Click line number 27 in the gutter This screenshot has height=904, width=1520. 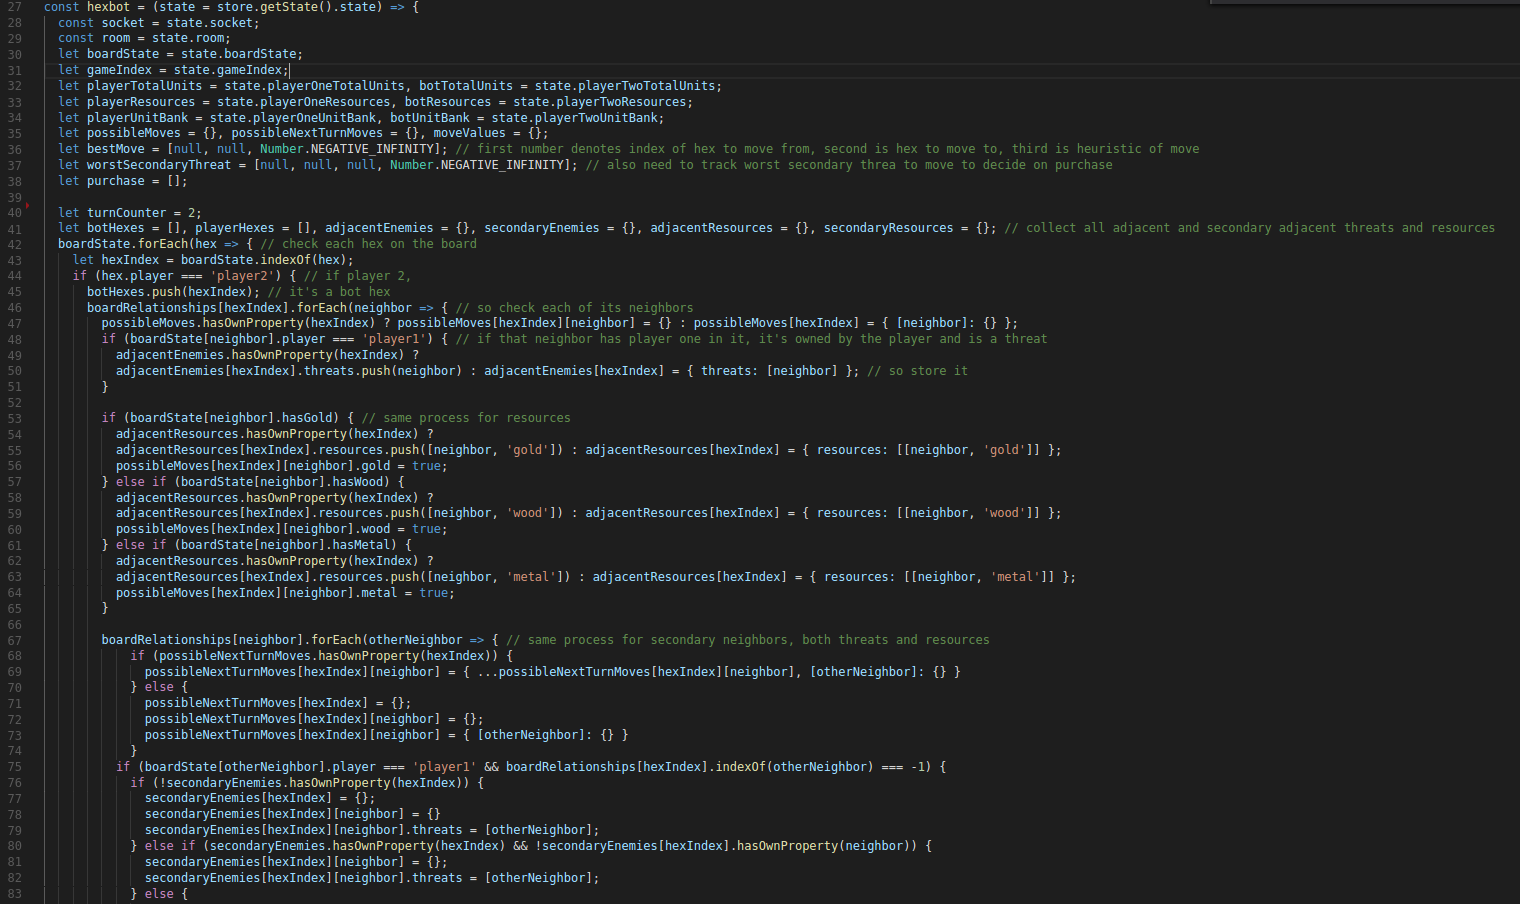(14, 7)
